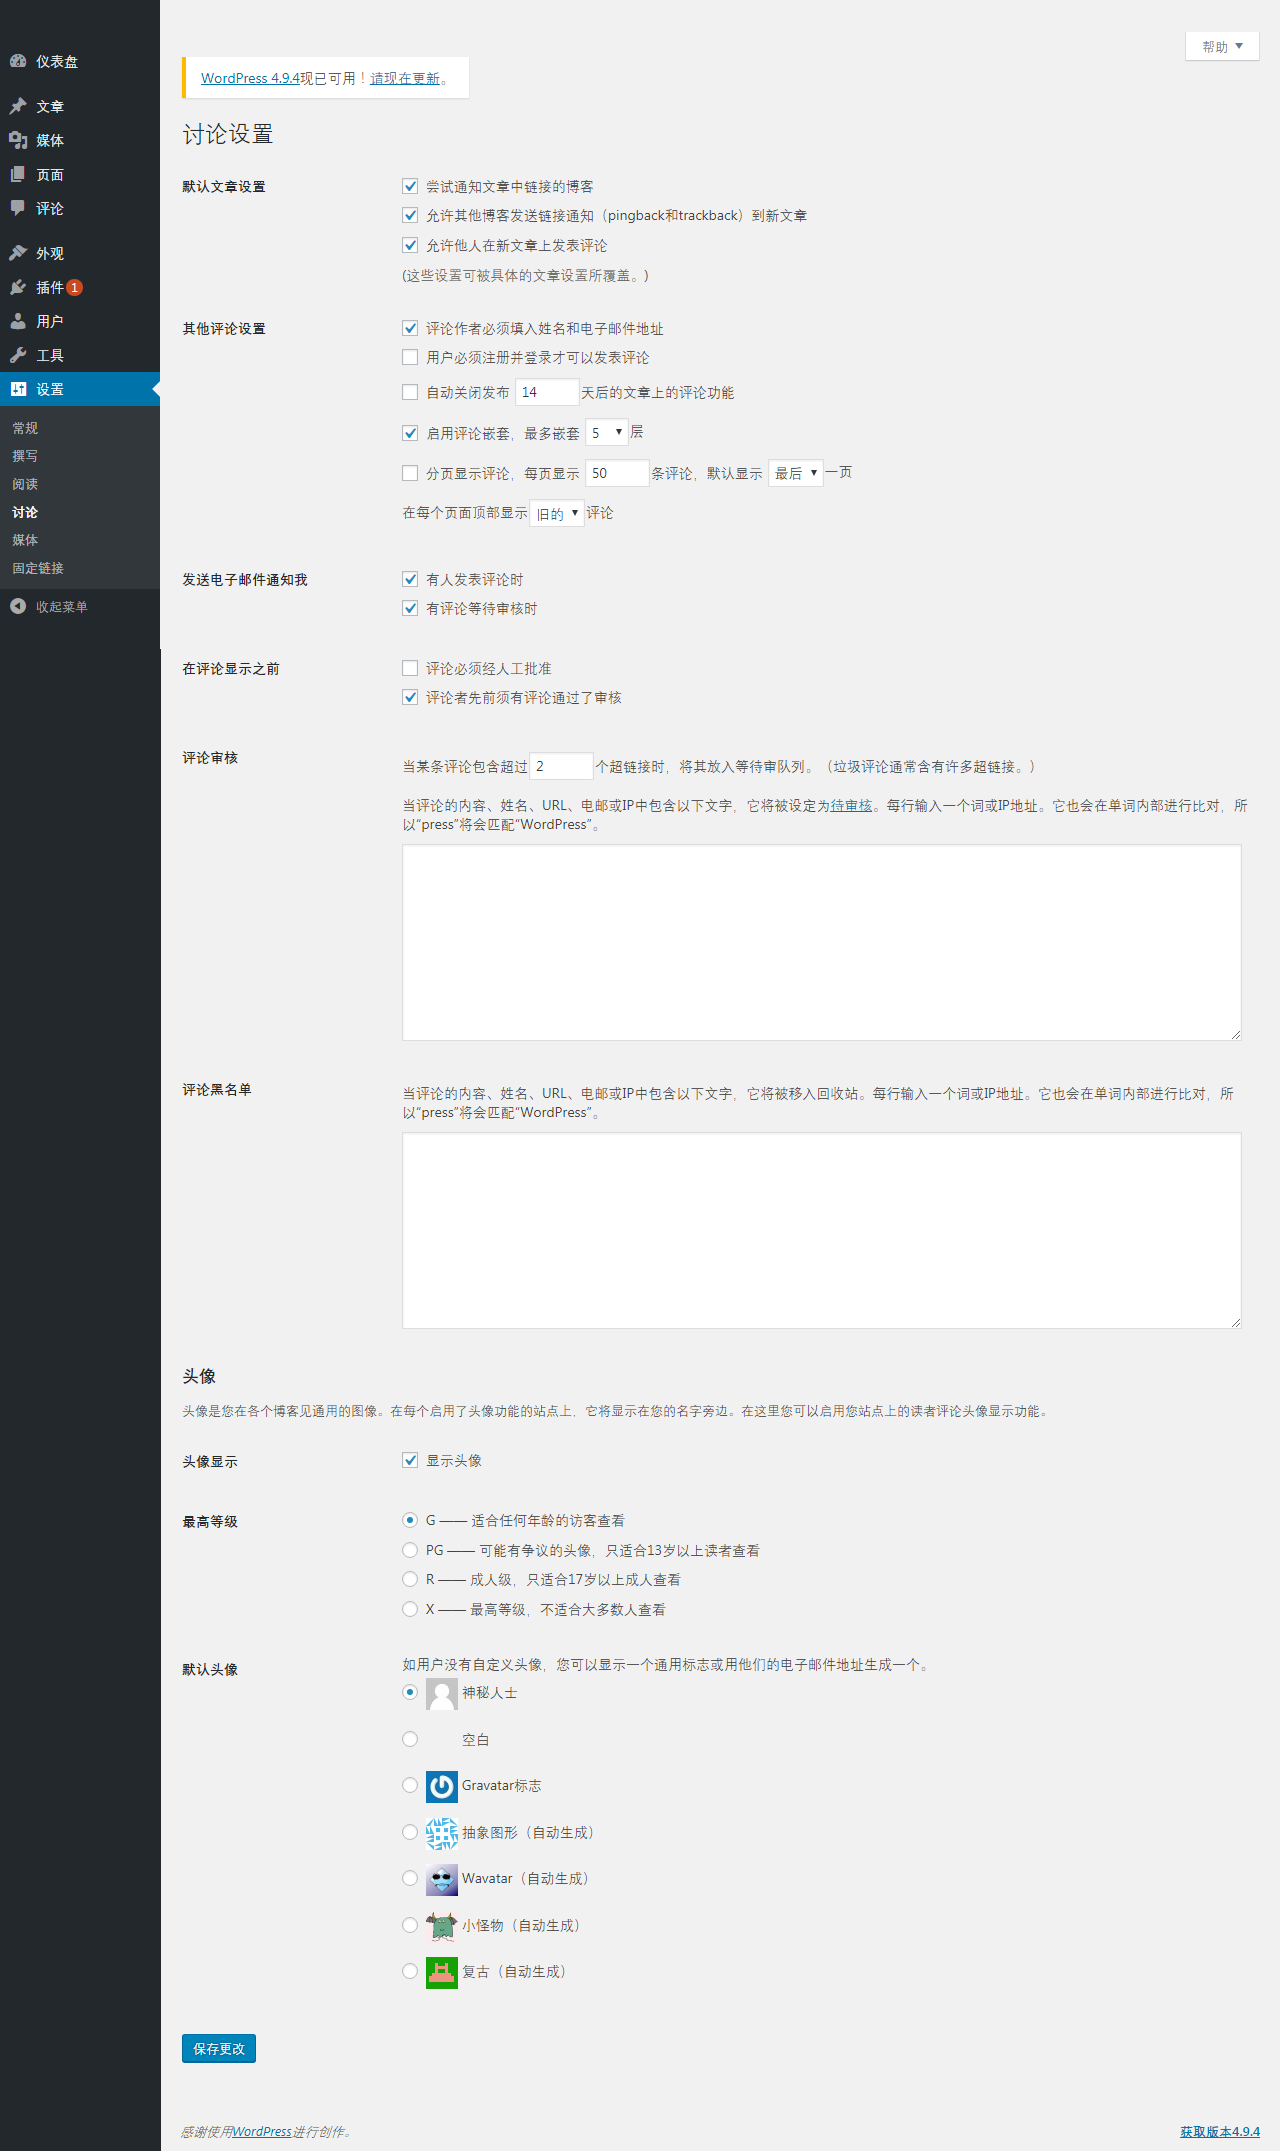Viewport: 1280px width, 2151px height.
Task: Enable the 自动关闭发布 checkbox
Action: click(410, 392)
